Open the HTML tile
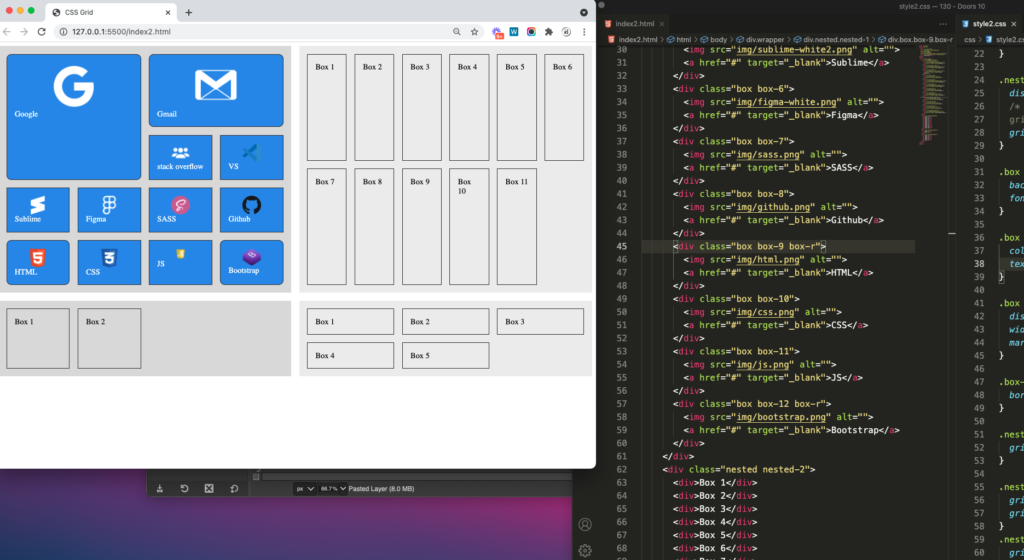This screenshot has width=1024, height=560. [38, 262]
